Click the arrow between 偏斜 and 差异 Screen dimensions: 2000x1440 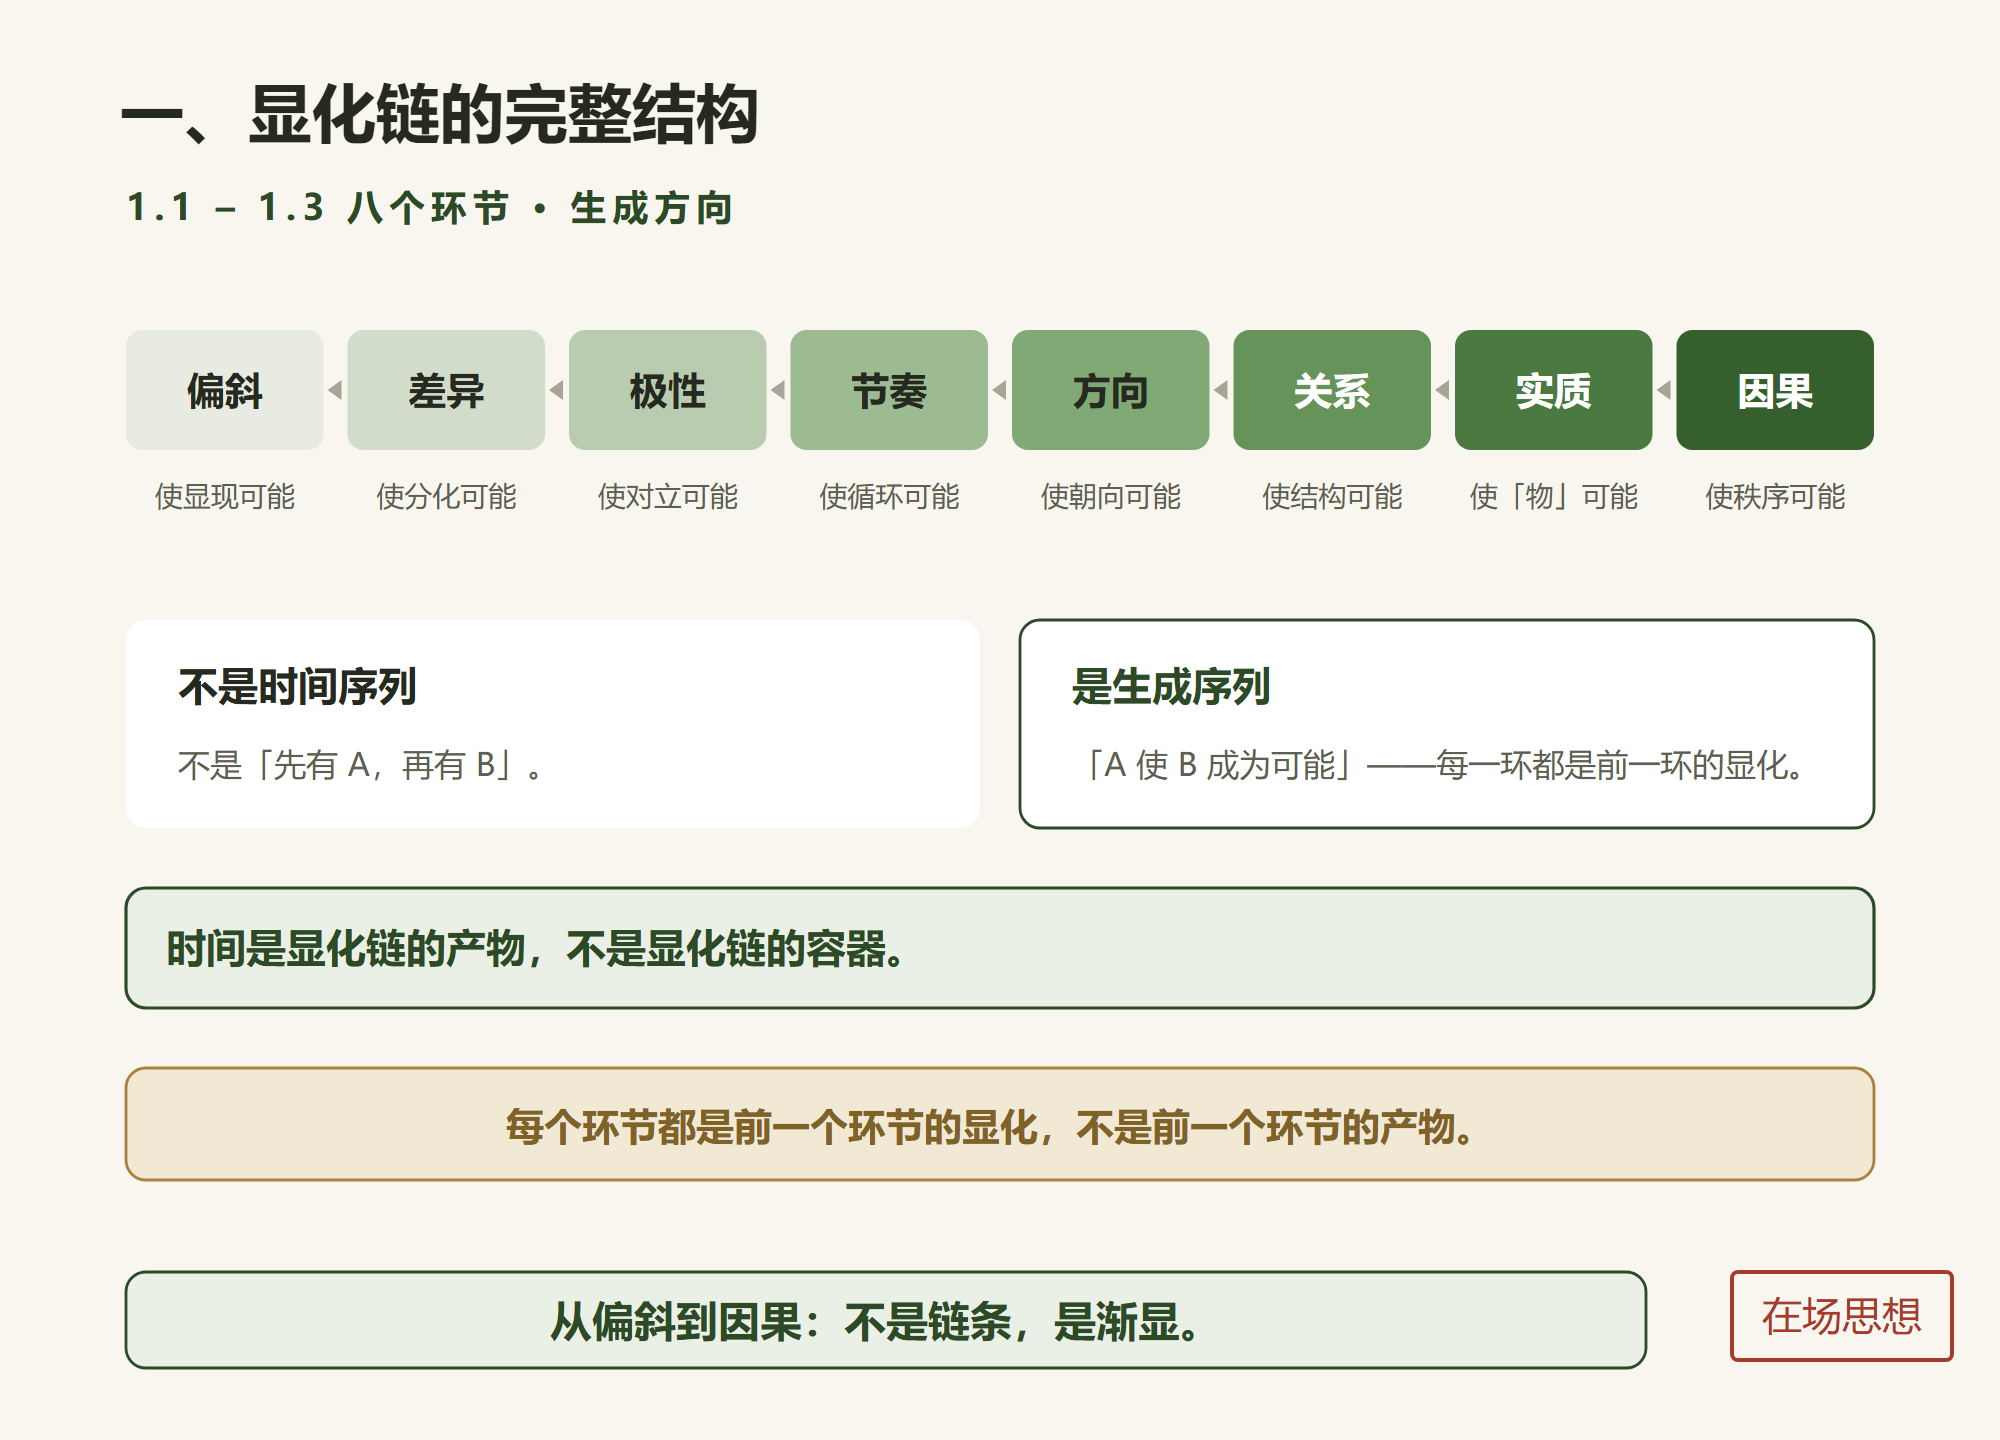click(336, 390)
